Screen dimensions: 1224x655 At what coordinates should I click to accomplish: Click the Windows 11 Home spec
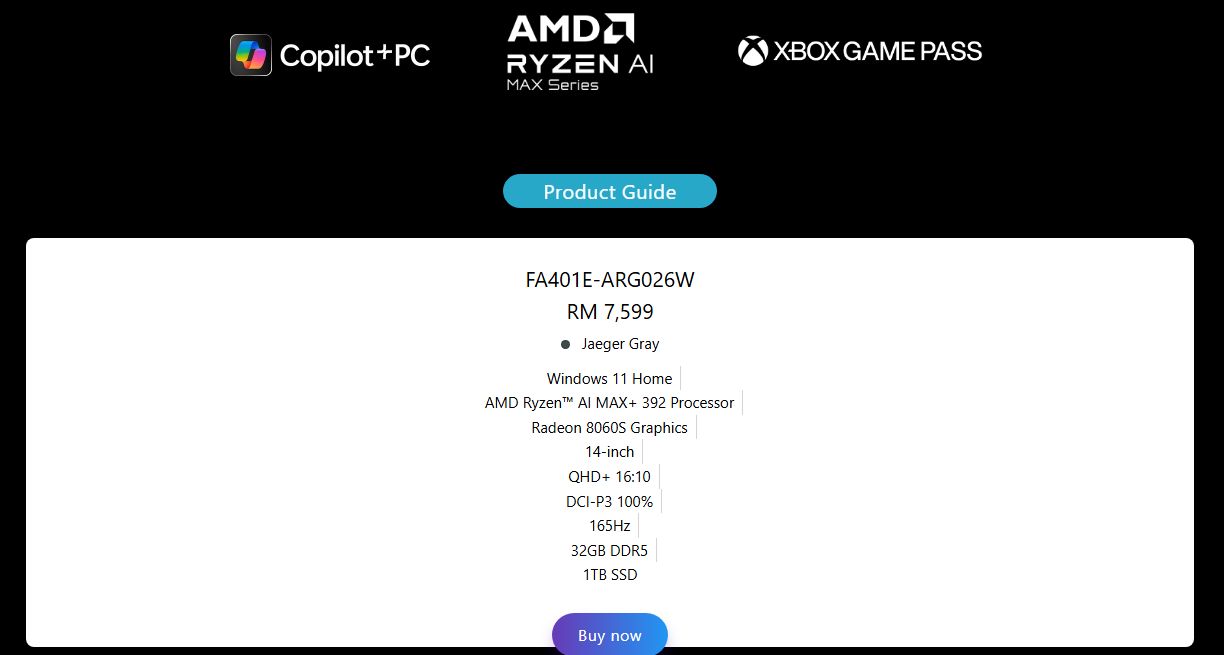(x=609, y=378)
